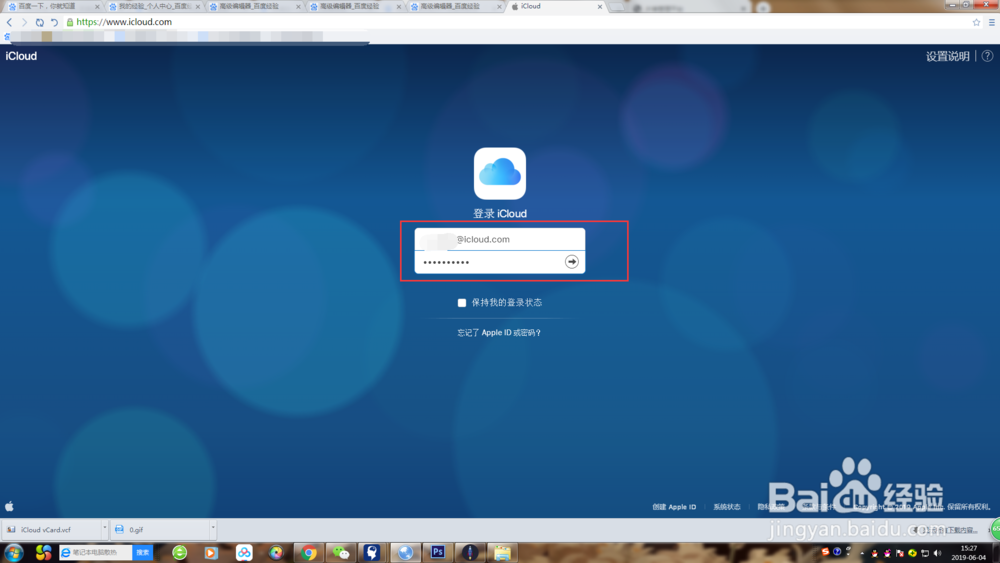
Task: Click 忘记了 Apple ID 或密码? link
Action: pos(499,333)
